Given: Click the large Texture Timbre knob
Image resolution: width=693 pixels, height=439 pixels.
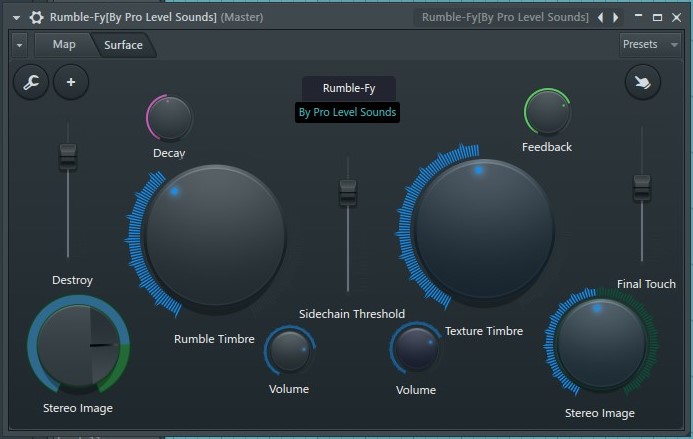Looking at the screenshot, I should click(484, 230).
